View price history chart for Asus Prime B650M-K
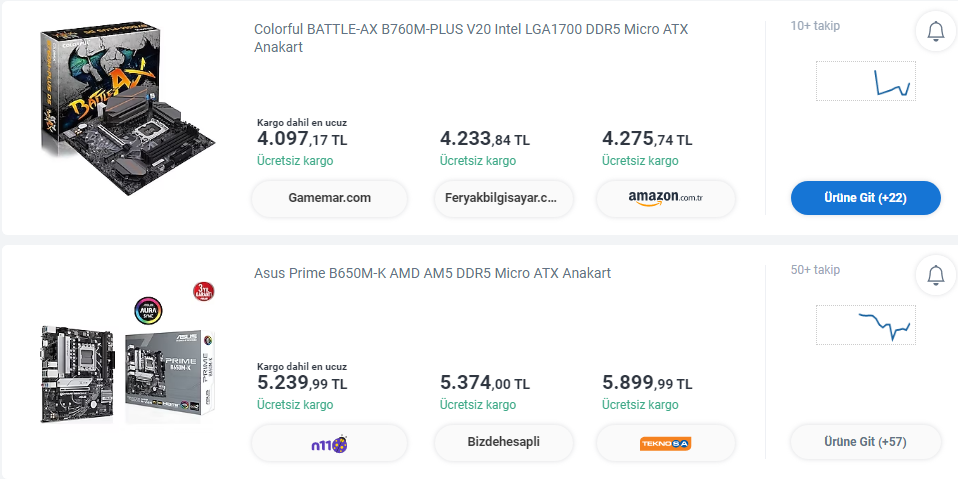Screen dimensions: 958x479 865,325
